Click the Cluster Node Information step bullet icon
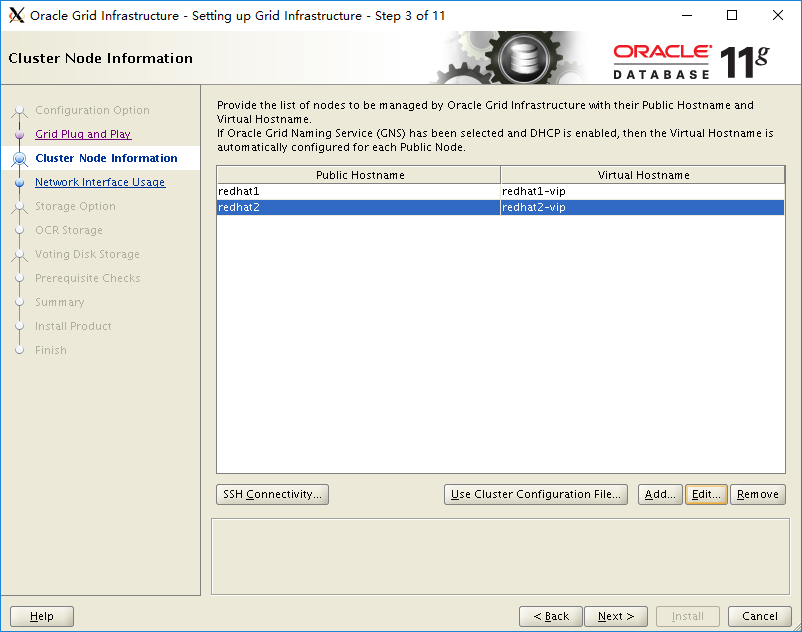 [19, 159]
